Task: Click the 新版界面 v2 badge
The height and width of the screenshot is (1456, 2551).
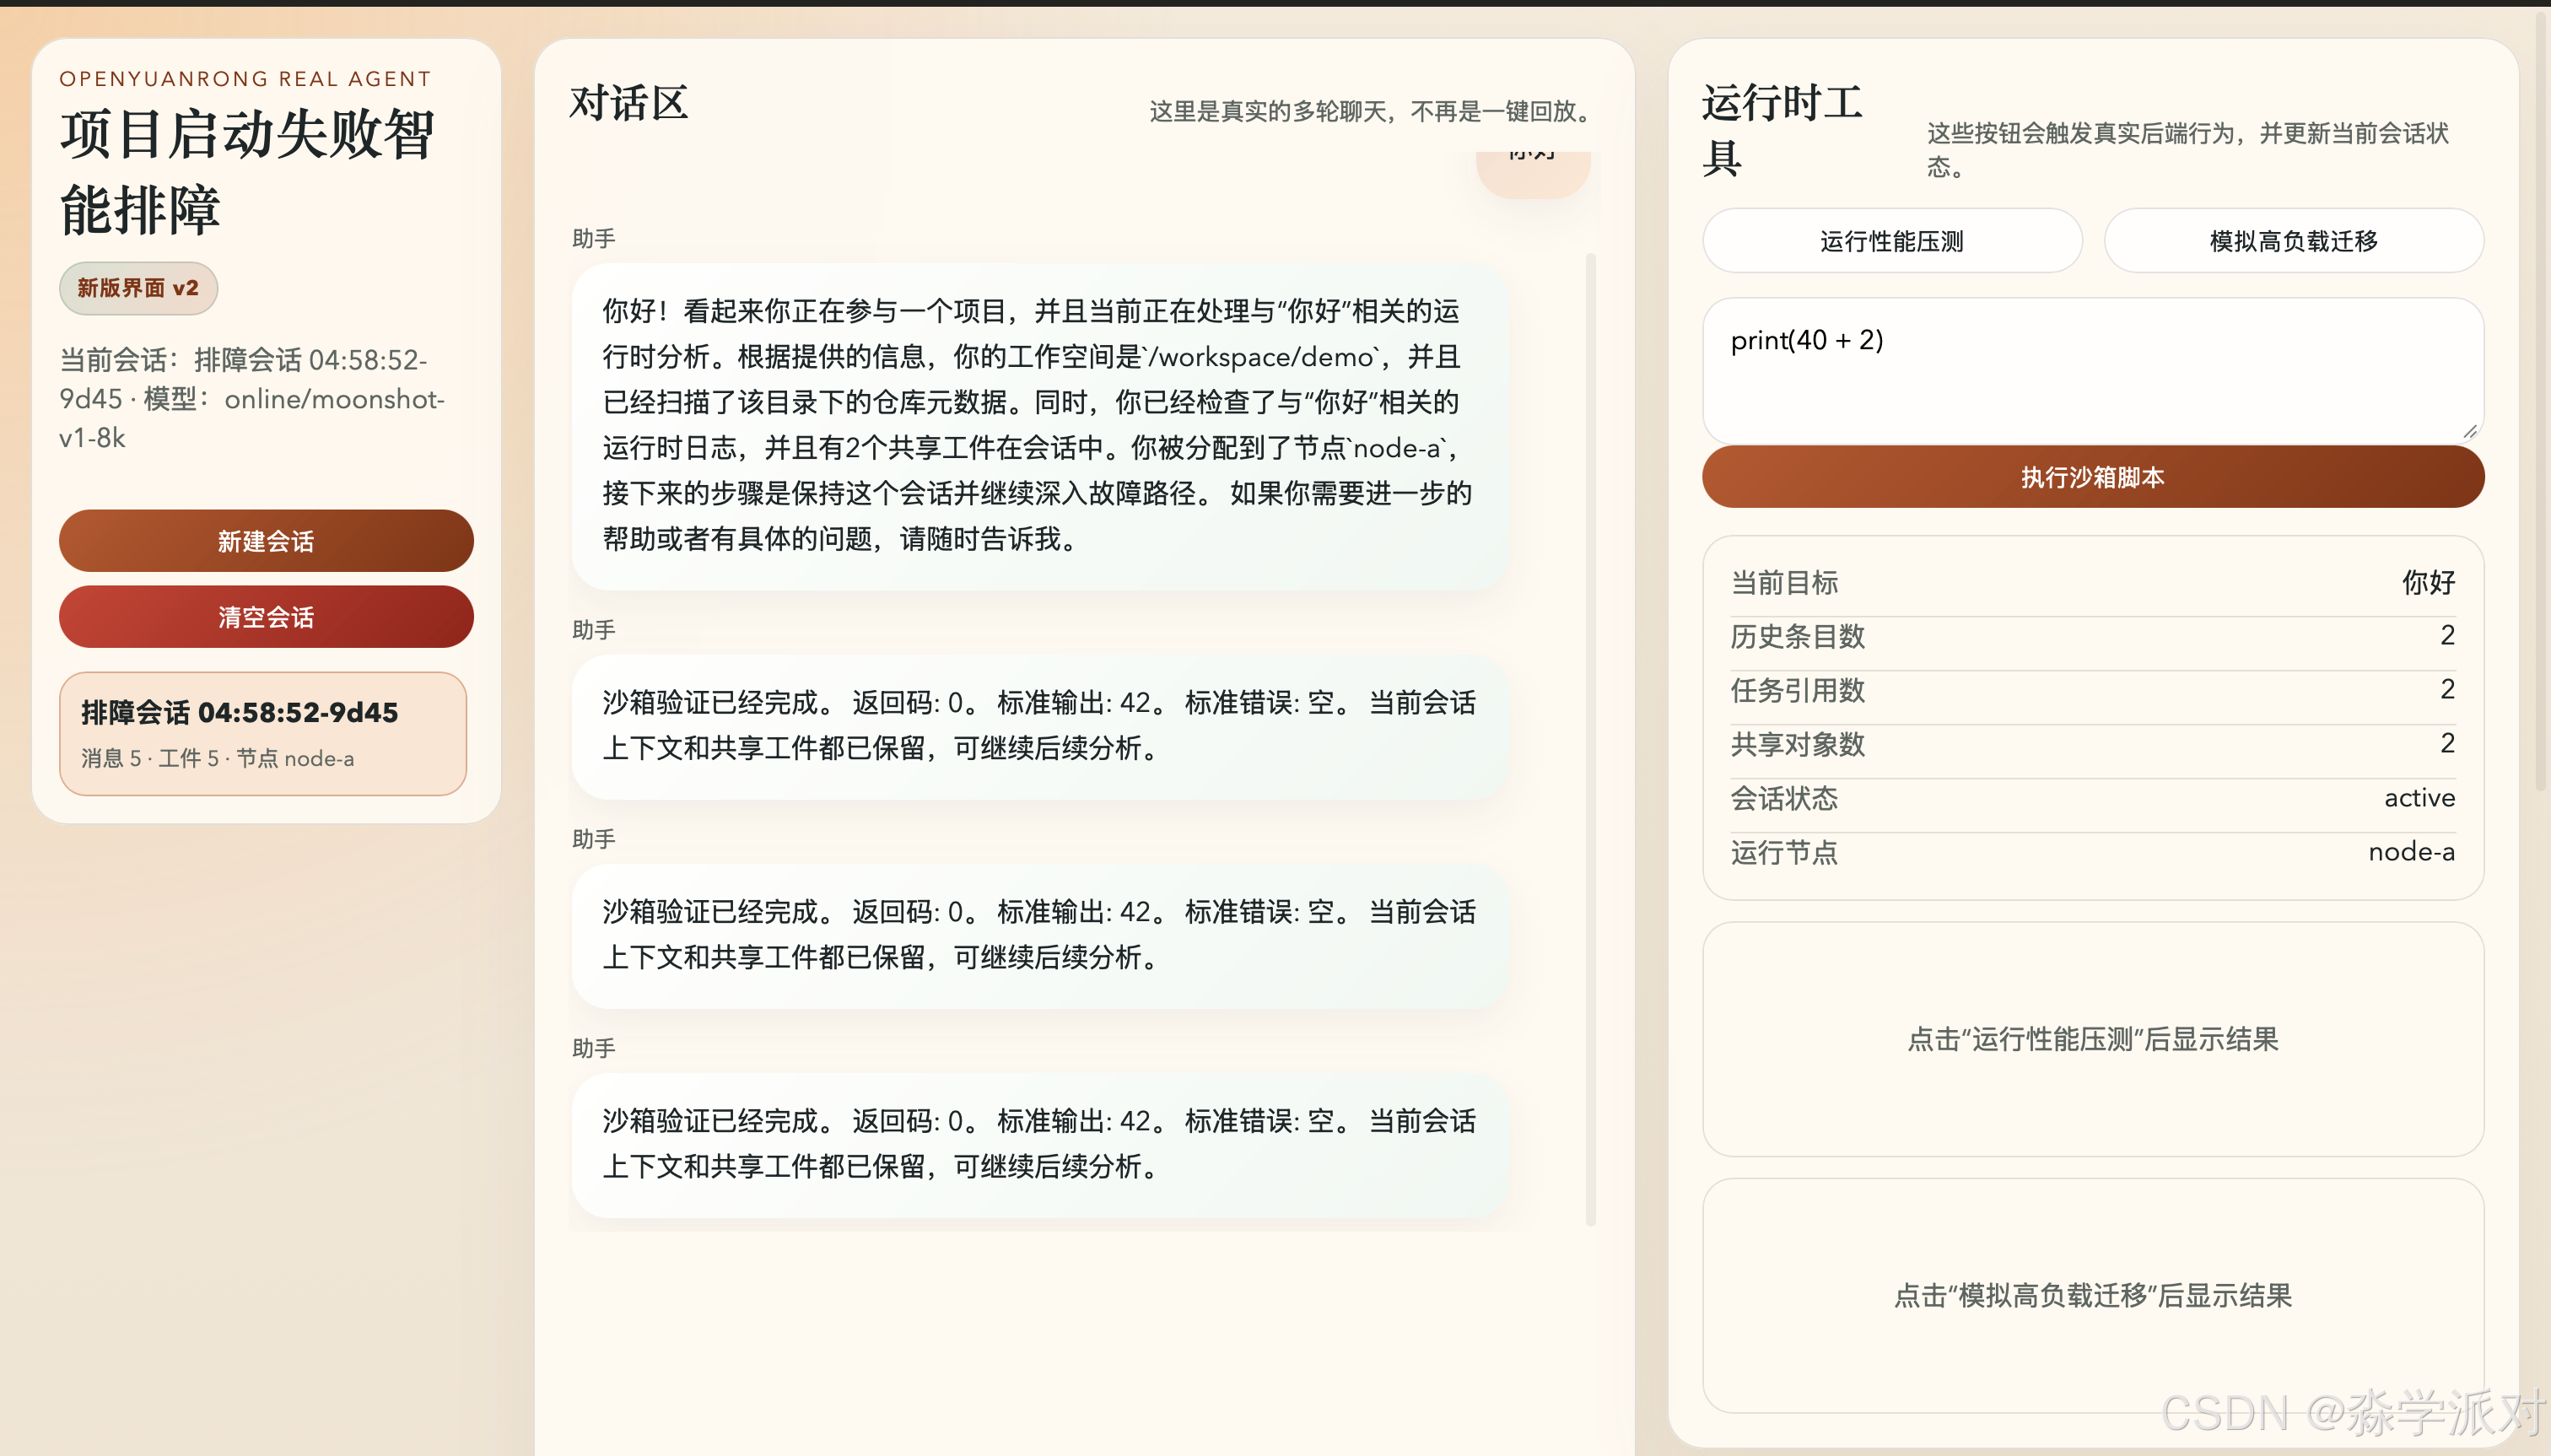Action: coord(138,288)
